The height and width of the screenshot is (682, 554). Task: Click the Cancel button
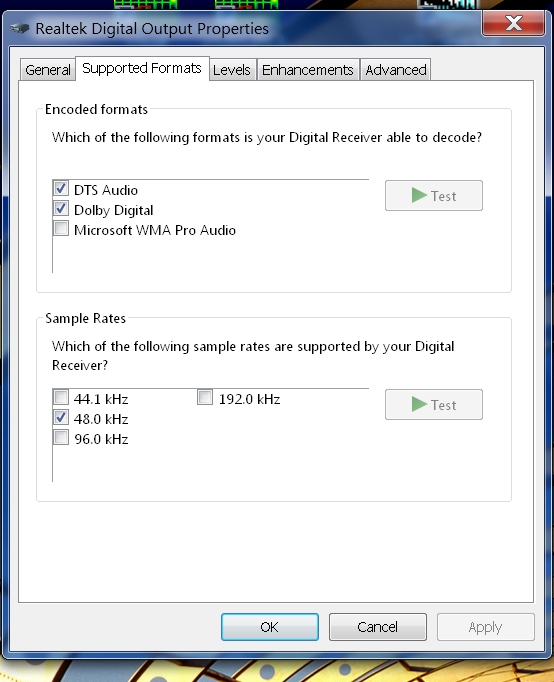pyautogui.click(x=377, y=627)
